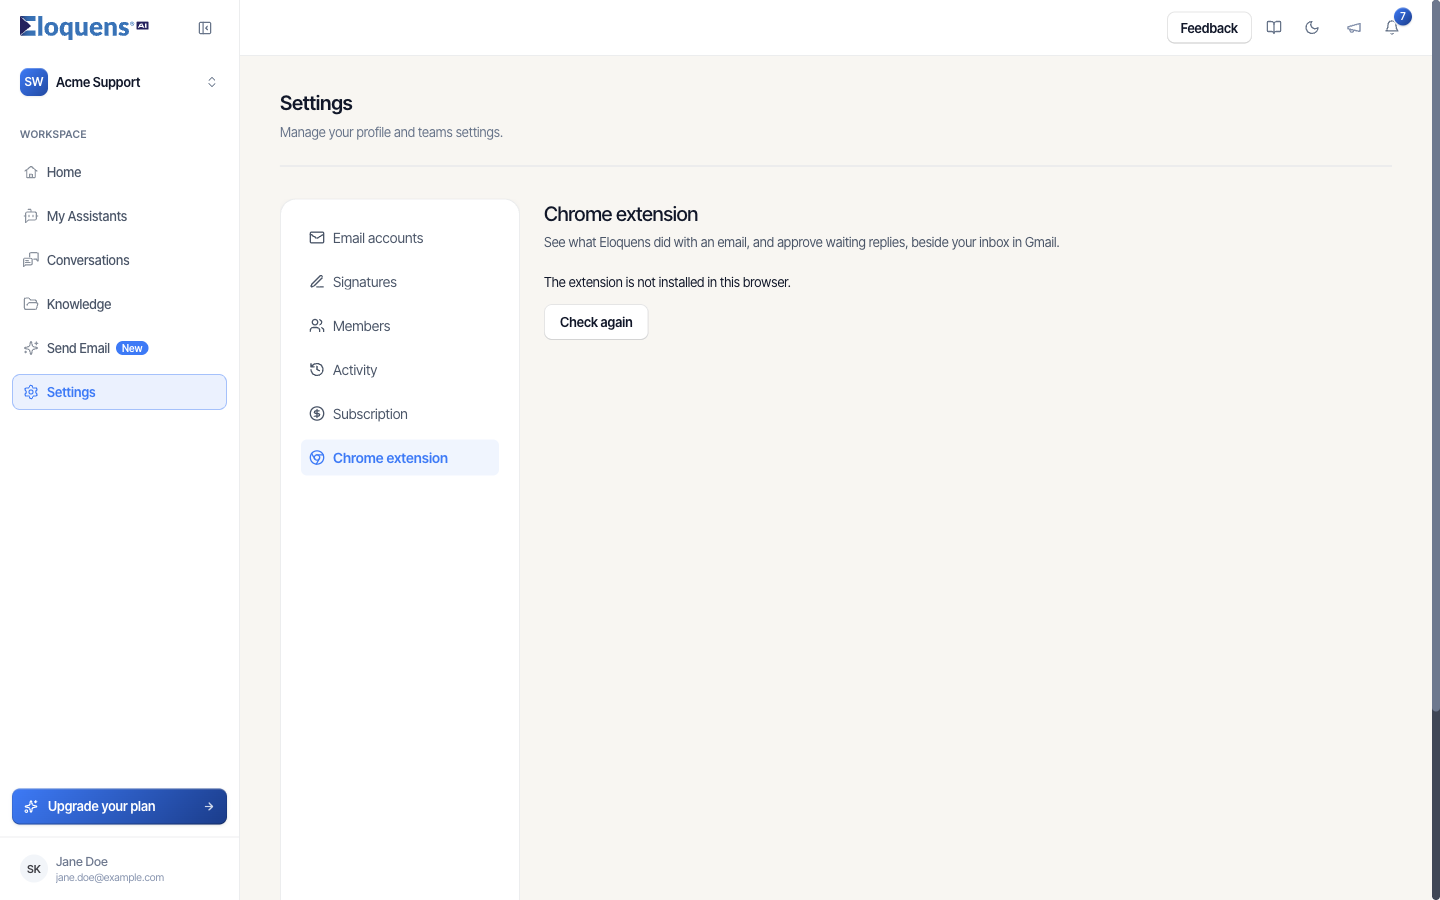Click the Send Email sparkle icon
Screen dimensions: 1440x900
[31, 348]
